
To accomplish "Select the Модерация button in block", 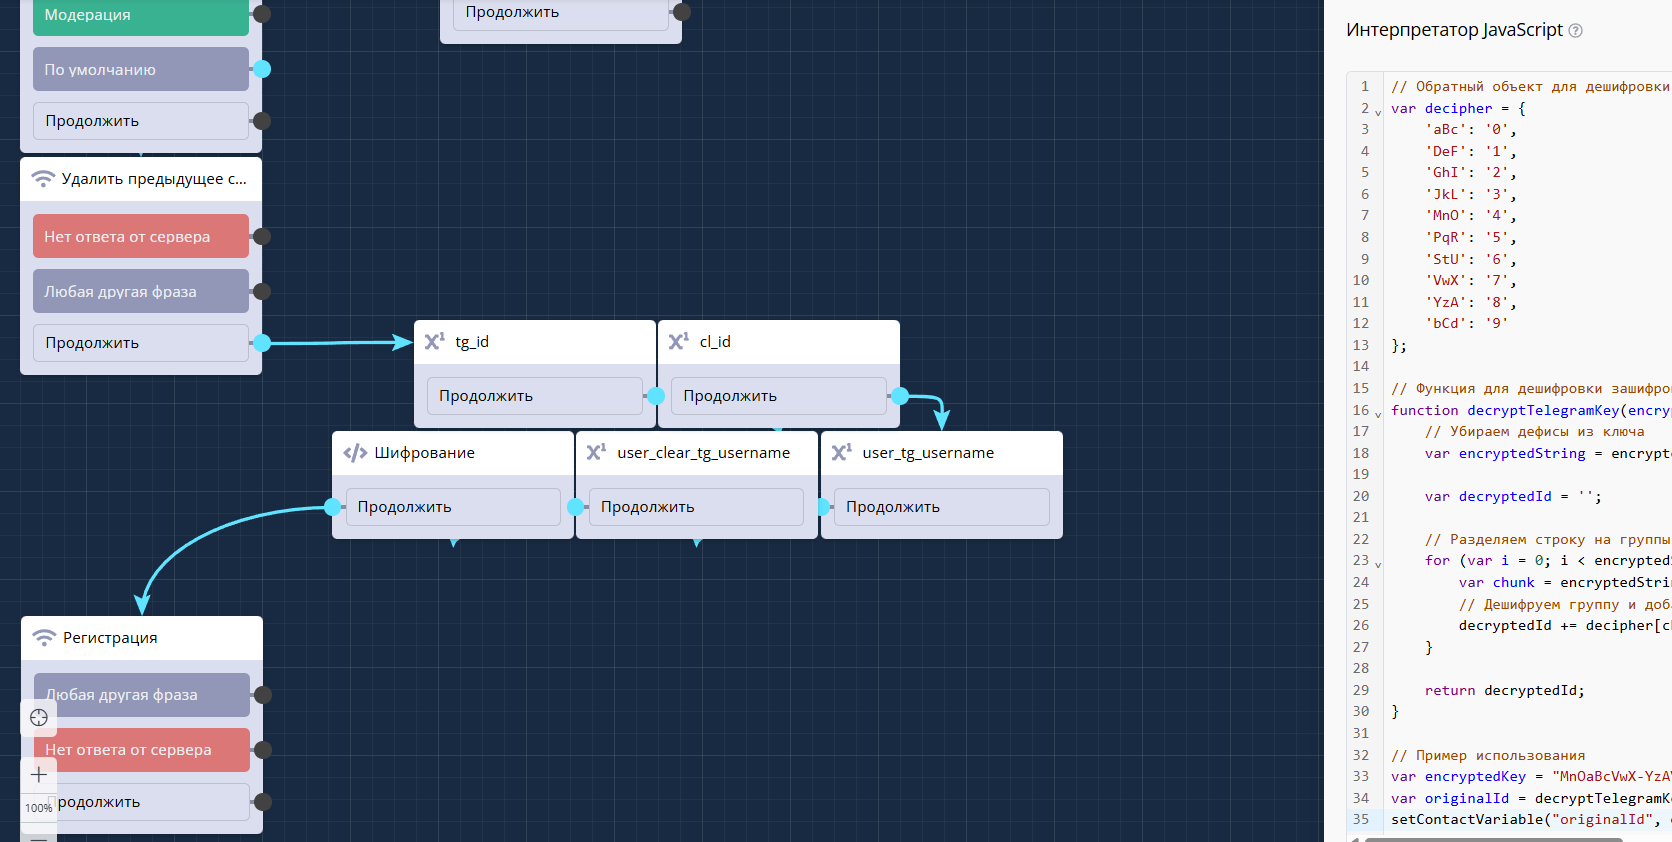I will coord(141,16).
